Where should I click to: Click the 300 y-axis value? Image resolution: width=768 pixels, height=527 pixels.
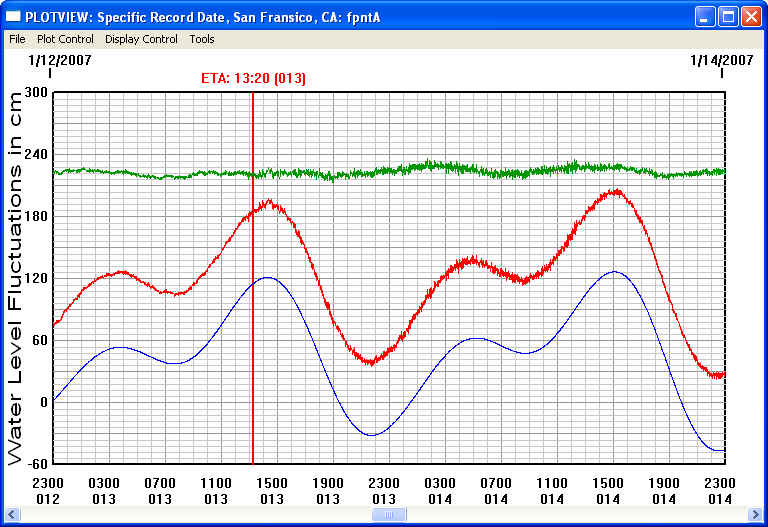click(36, 93)
